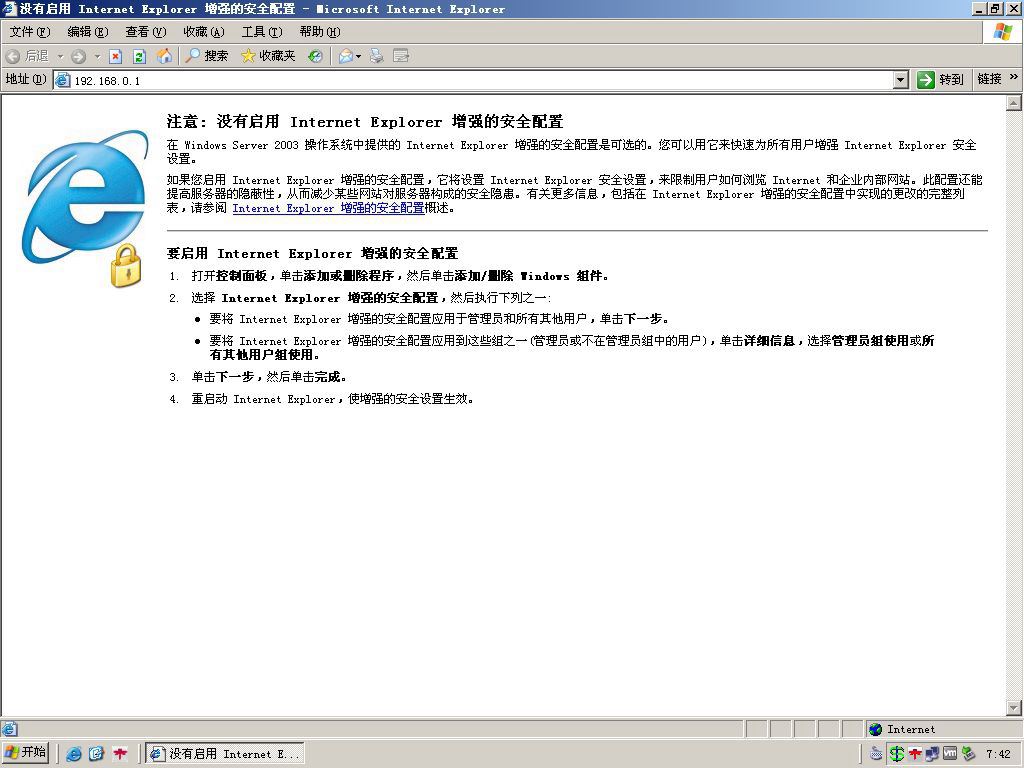
Task: Open the 查看(V) menu
Action: click(146, 31)
